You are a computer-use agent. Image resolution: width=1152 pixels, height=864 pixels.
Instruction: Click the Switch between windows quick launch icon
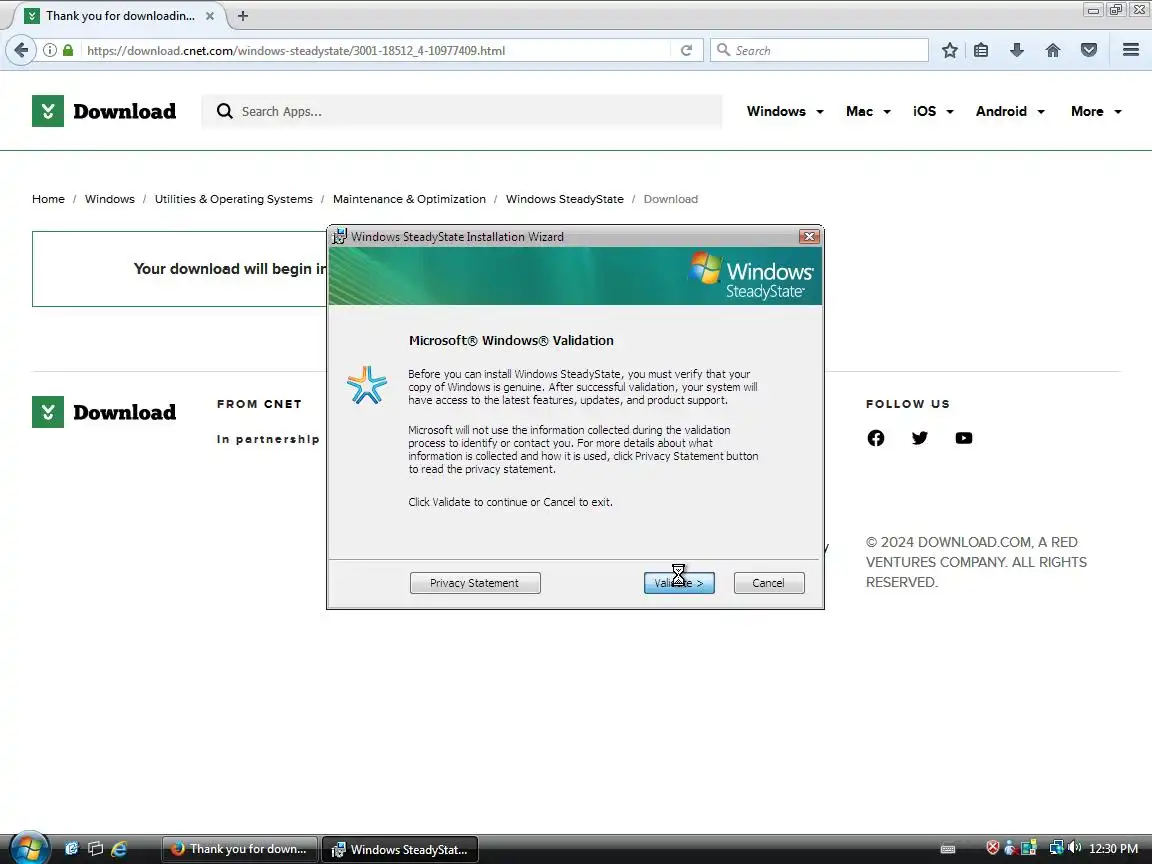click(x=96, y=849)
